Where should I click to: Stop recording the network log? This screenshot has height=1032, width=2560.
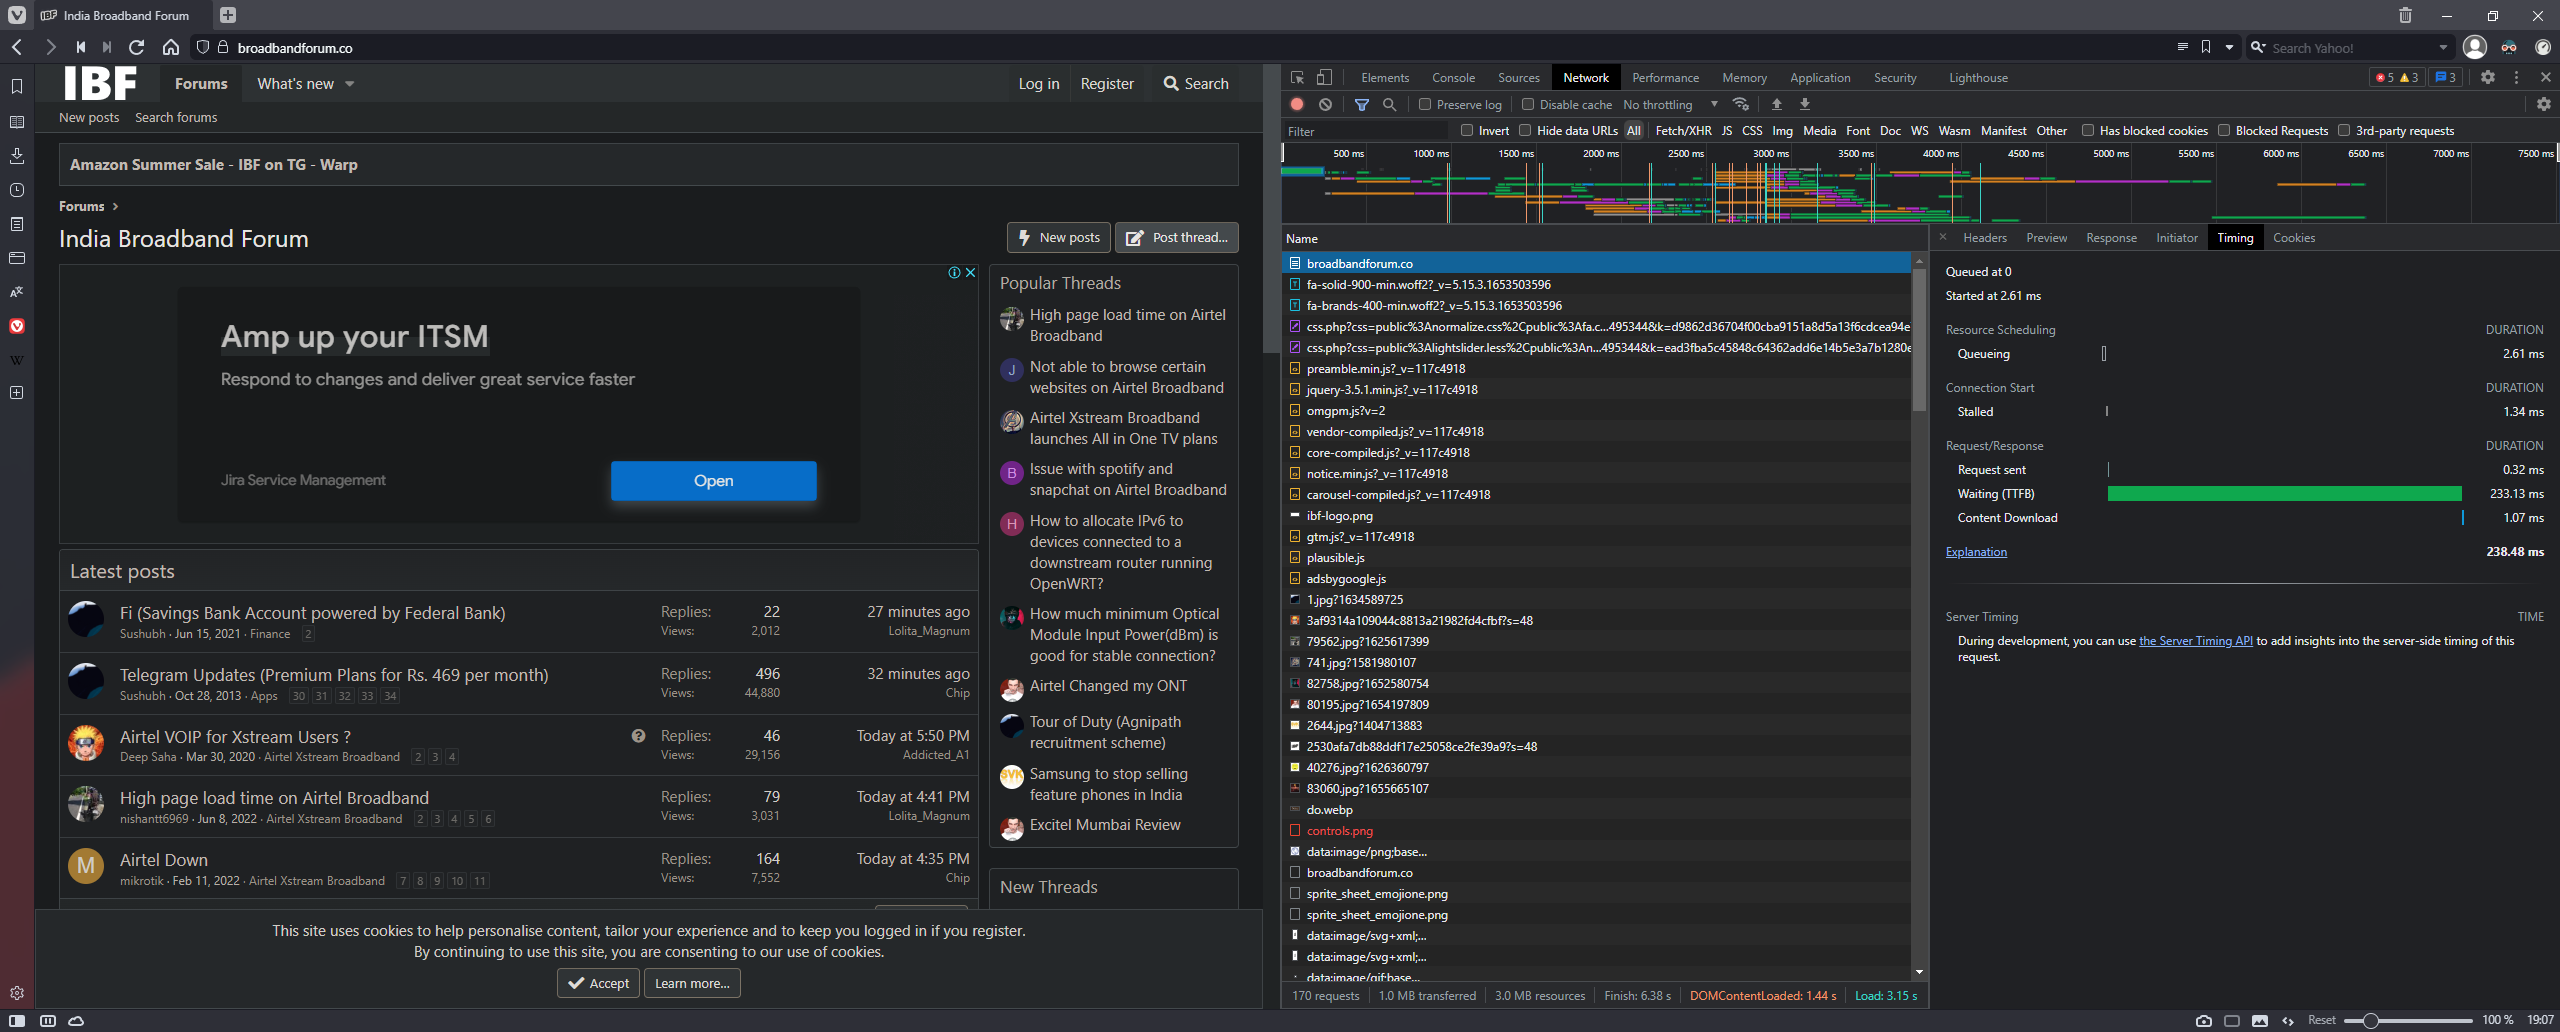1297,104
